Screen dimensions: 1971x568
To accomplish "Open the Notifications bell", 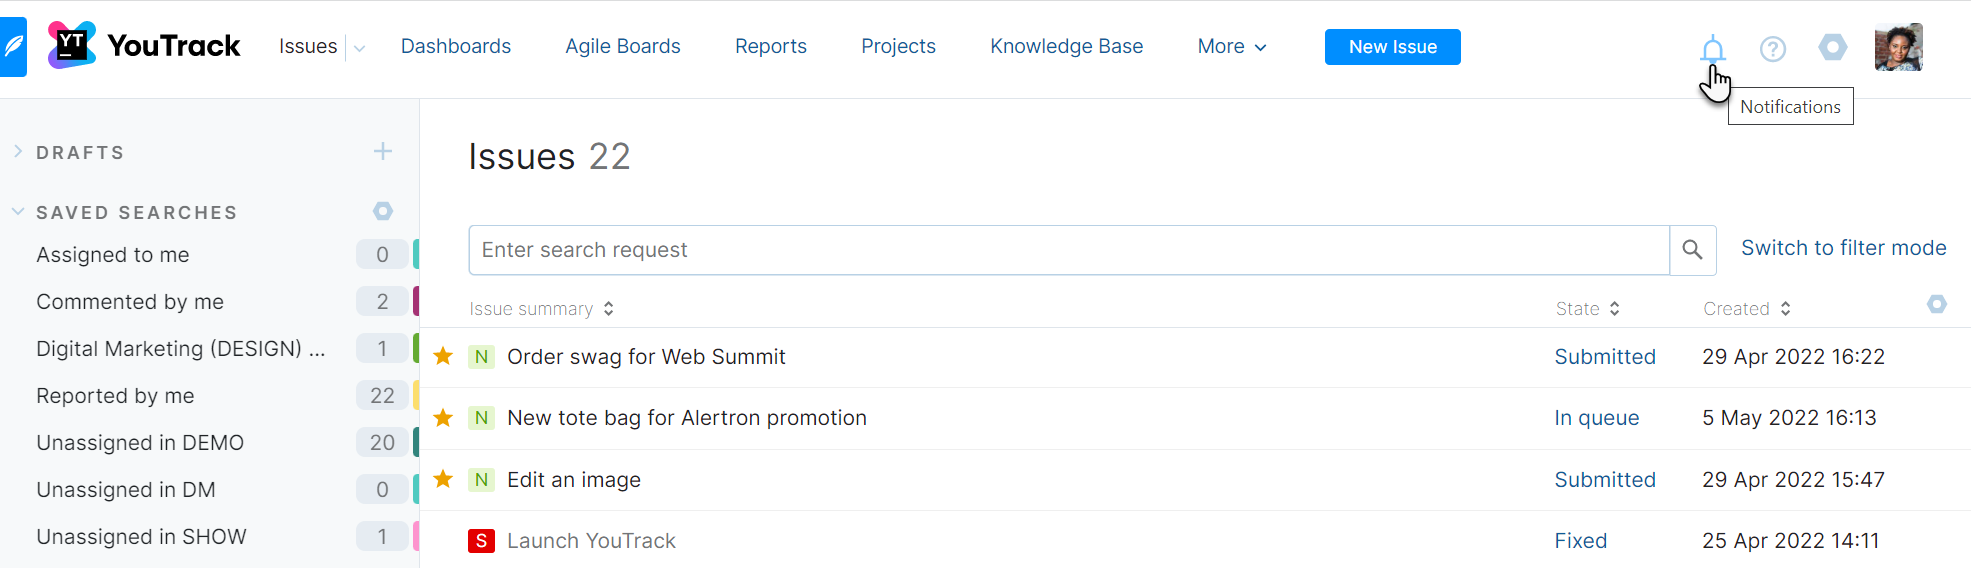I will (x=1713, y=48).
